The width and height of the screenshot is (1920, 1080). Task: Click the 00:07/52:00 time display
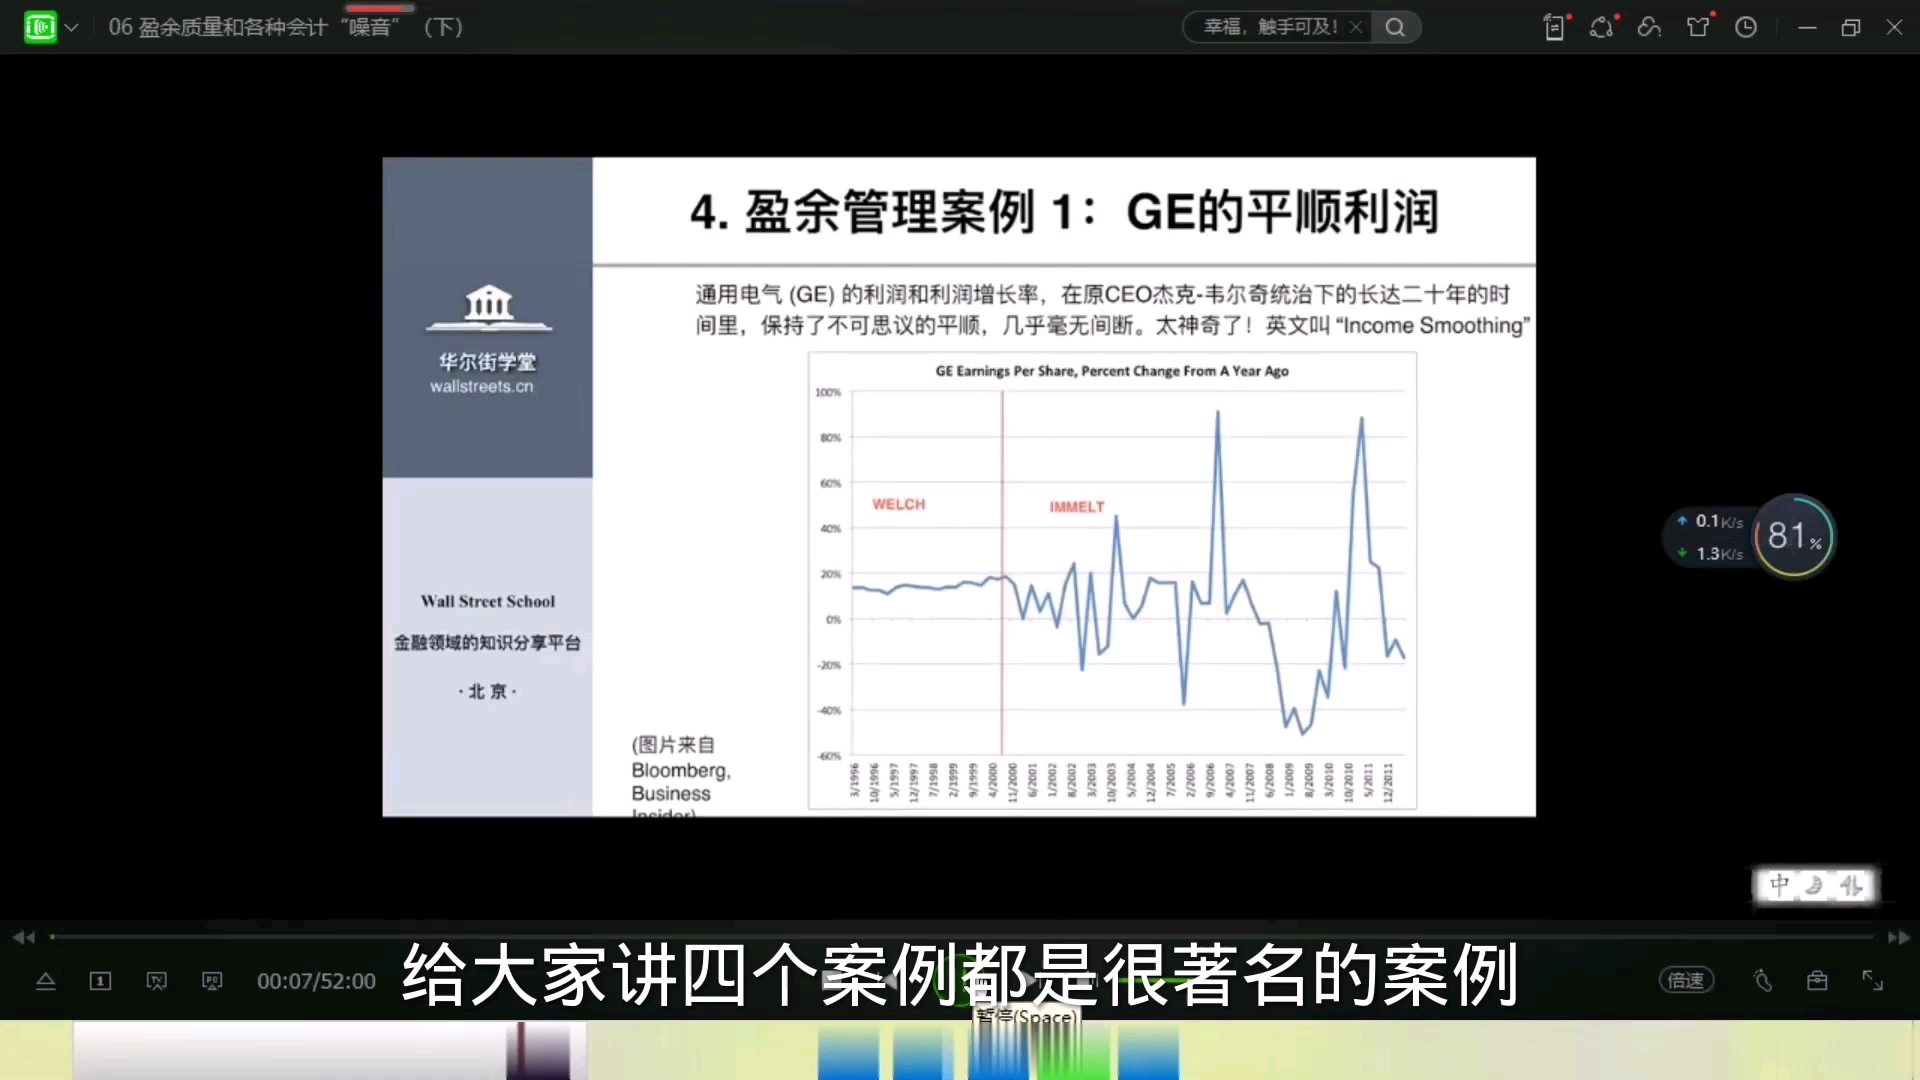(x=316, y=981)
